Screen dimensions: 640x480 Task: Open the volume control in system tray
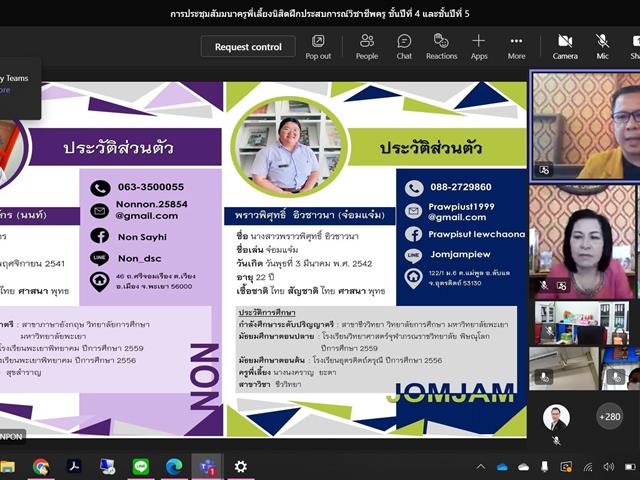point(609,467)
